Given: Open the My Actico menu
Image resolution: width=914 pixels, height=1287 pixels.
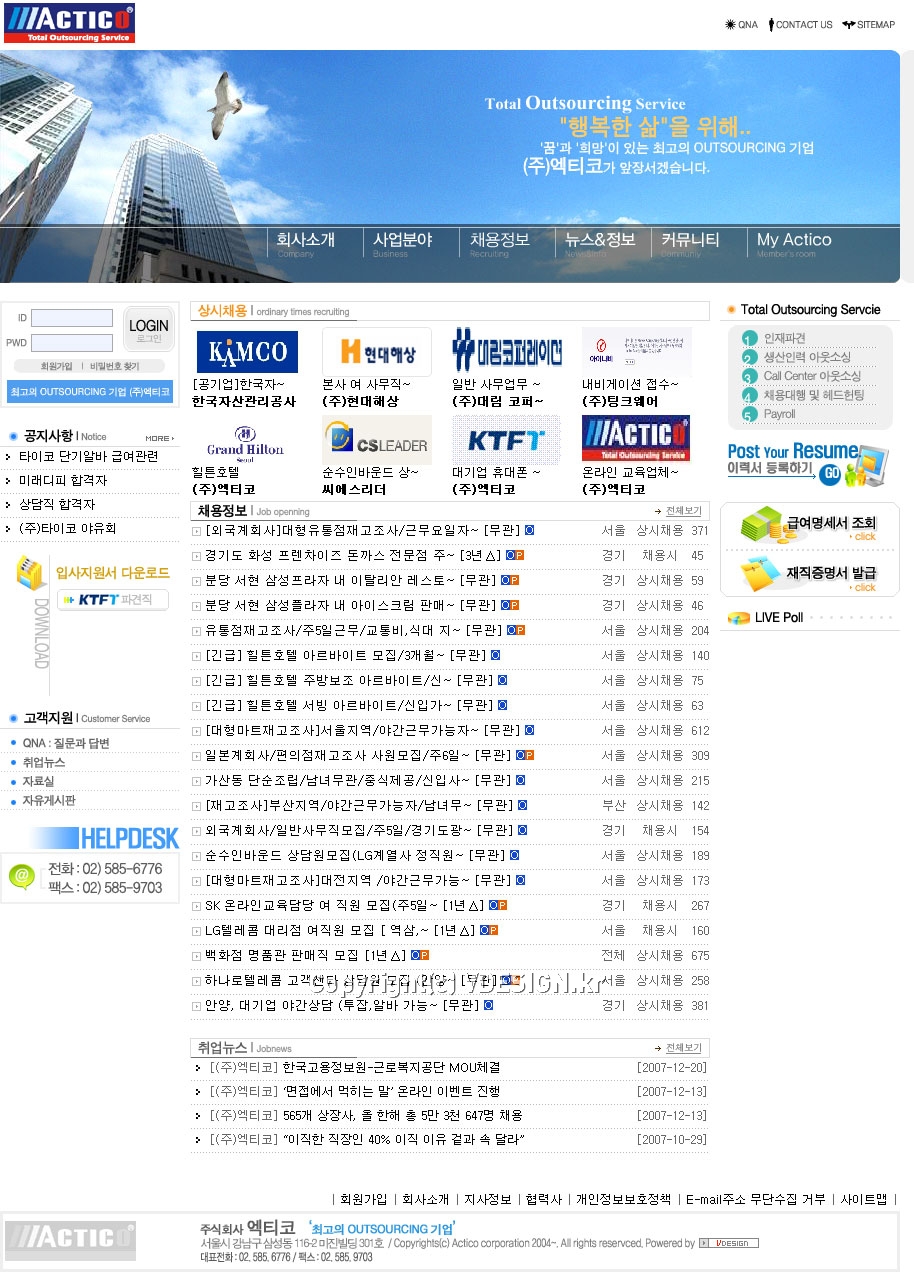Looking at the screenshot, I should (x=794, y=240).
